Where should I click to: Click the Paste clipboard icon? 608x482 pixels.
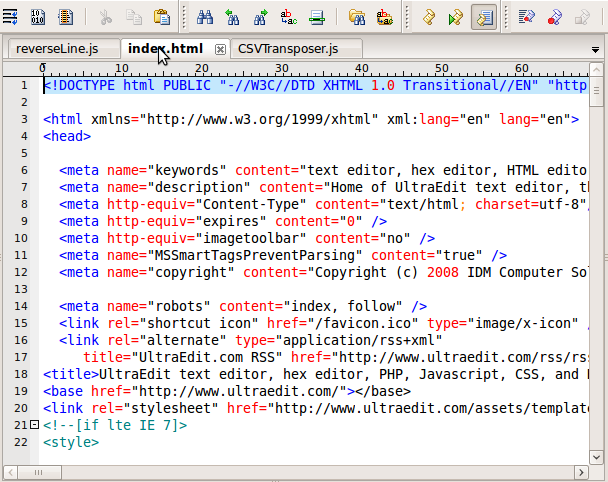point(162,17)
